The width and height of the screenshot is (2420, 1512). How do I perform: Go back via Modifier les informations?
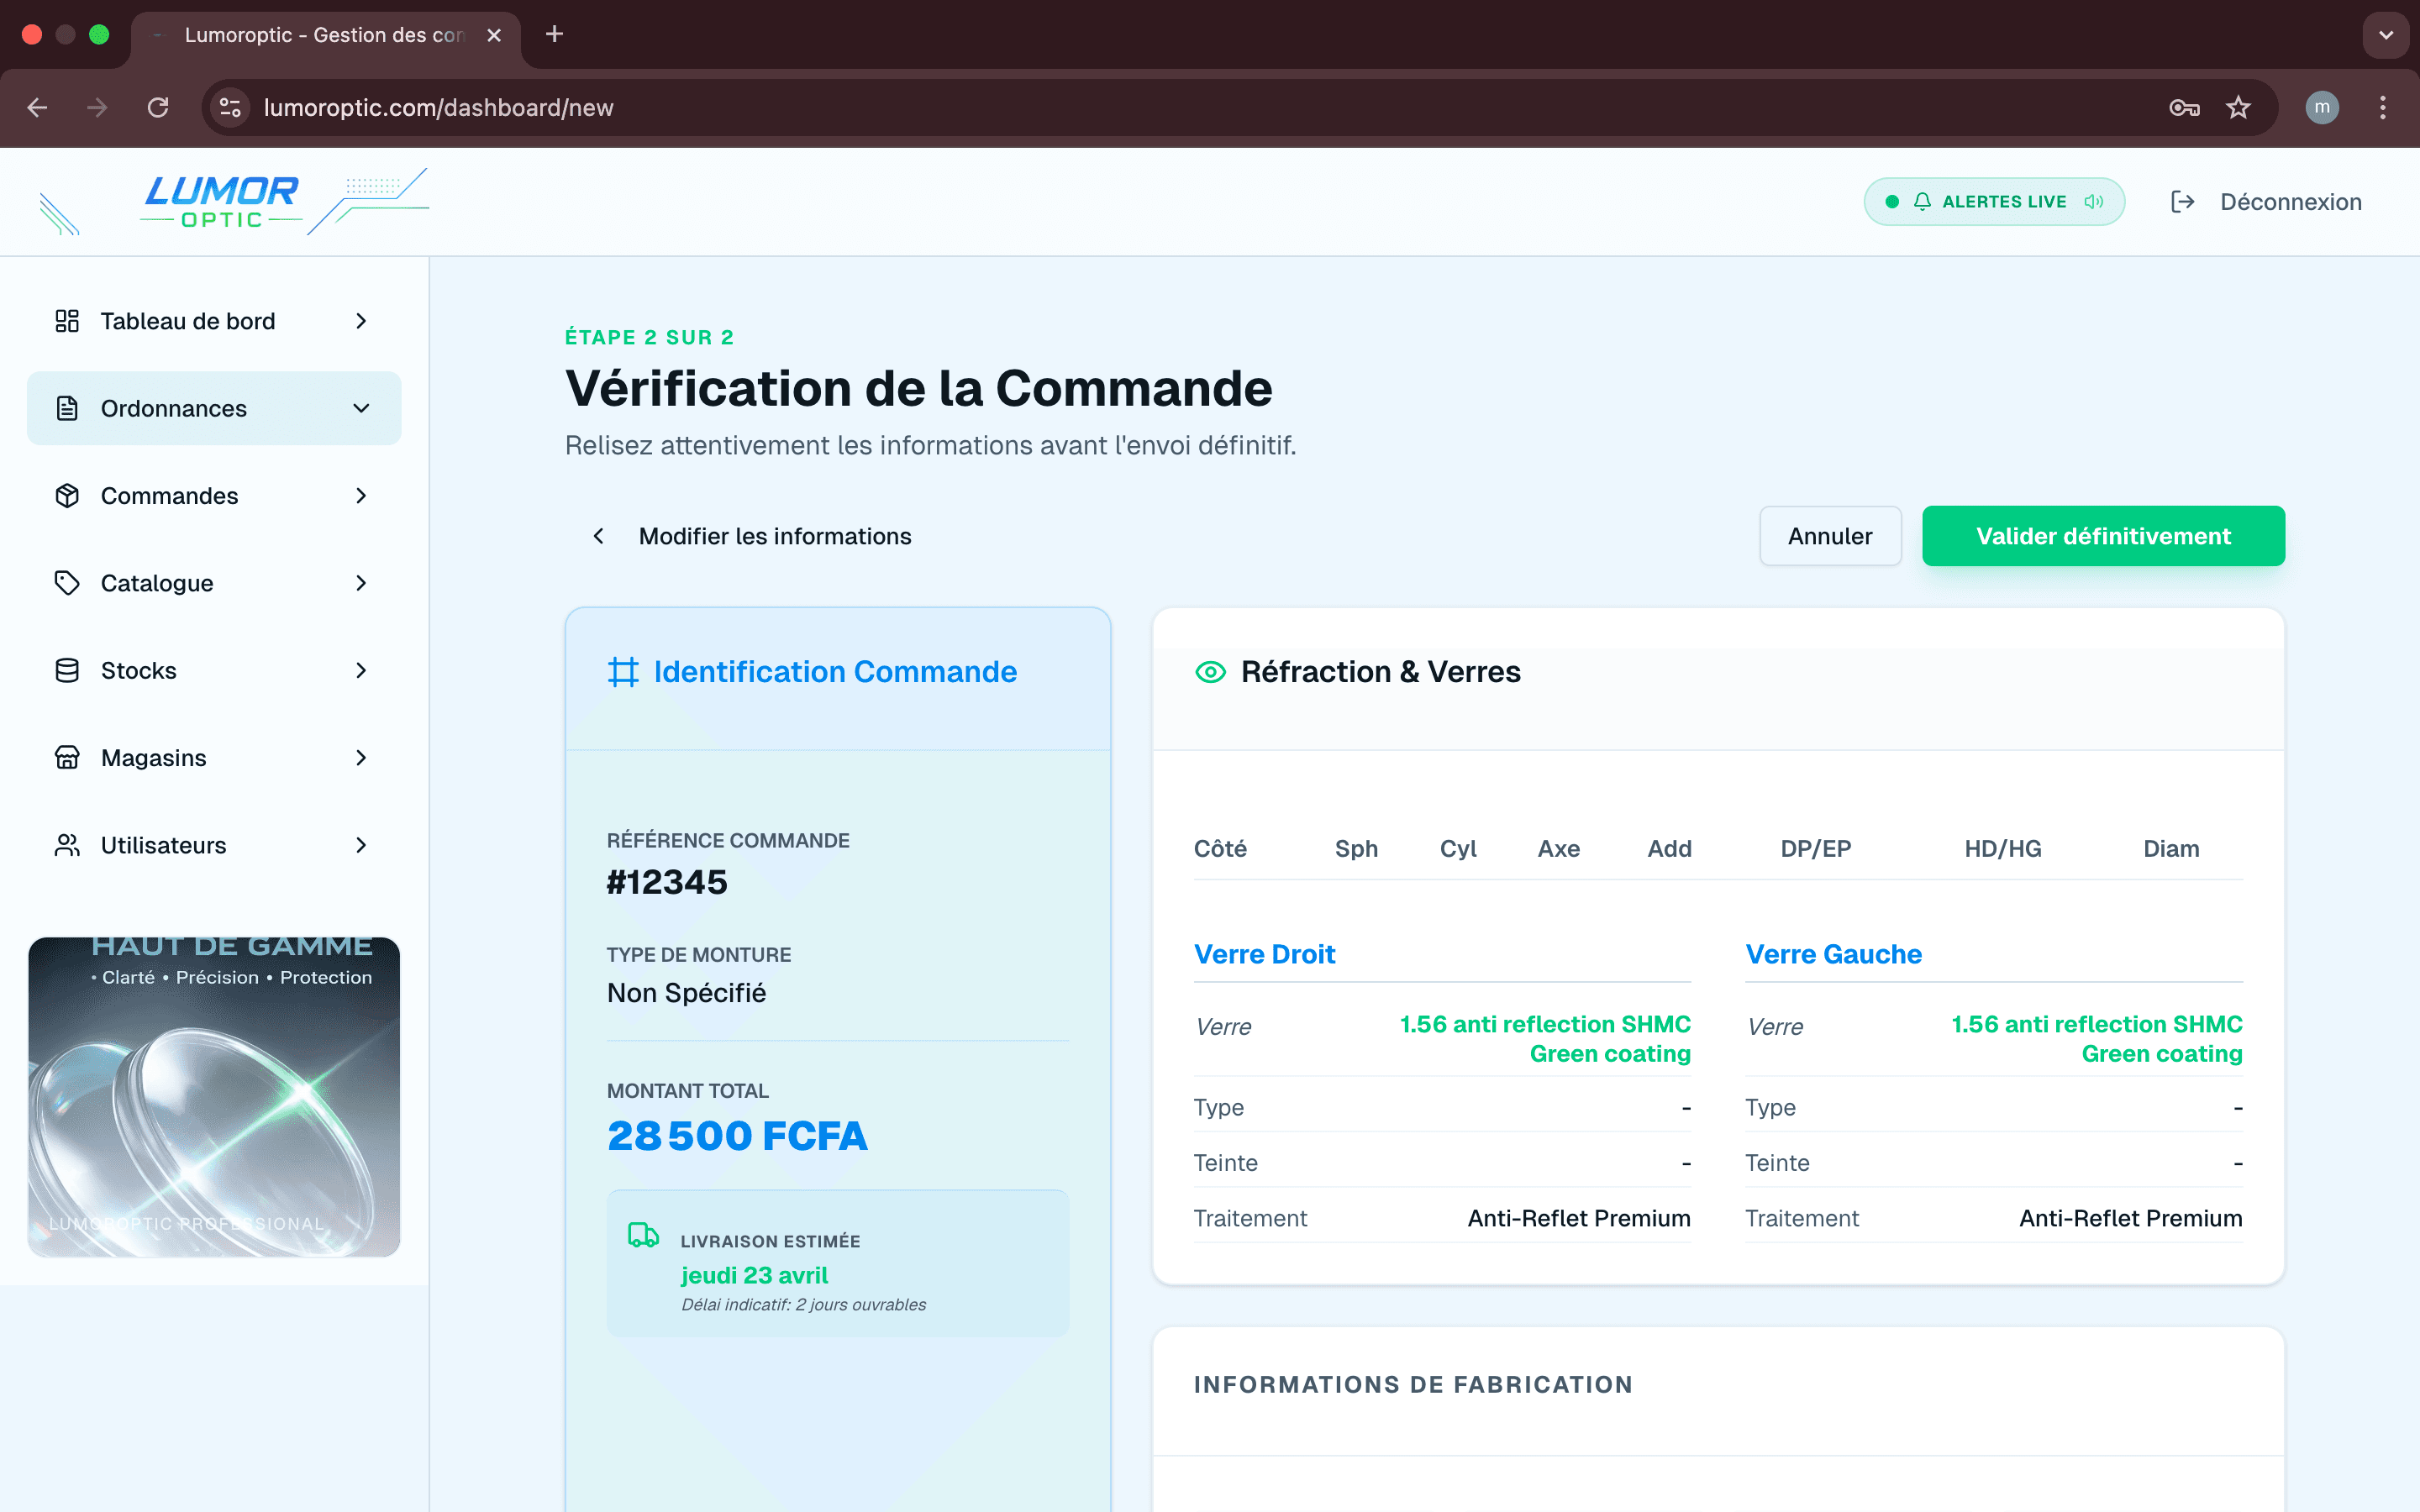coord(752,536)
